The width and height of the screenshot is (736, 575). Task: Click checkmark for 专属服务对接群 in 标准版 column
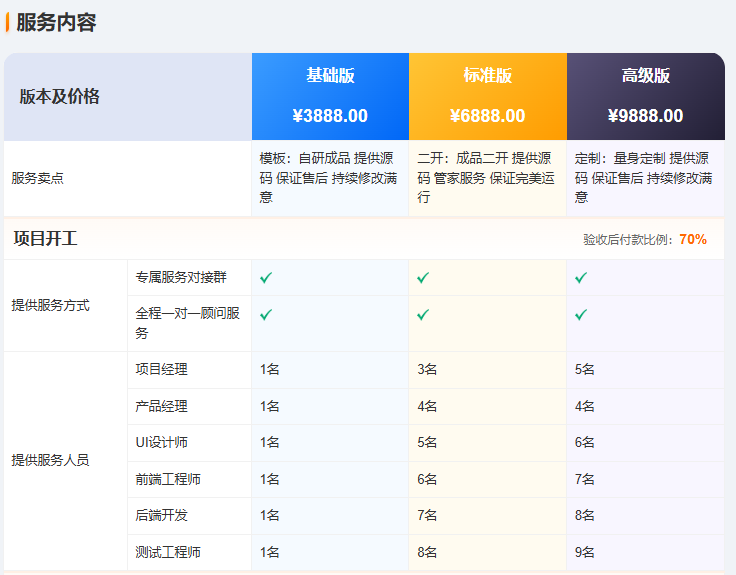click(x=423, y=277)
